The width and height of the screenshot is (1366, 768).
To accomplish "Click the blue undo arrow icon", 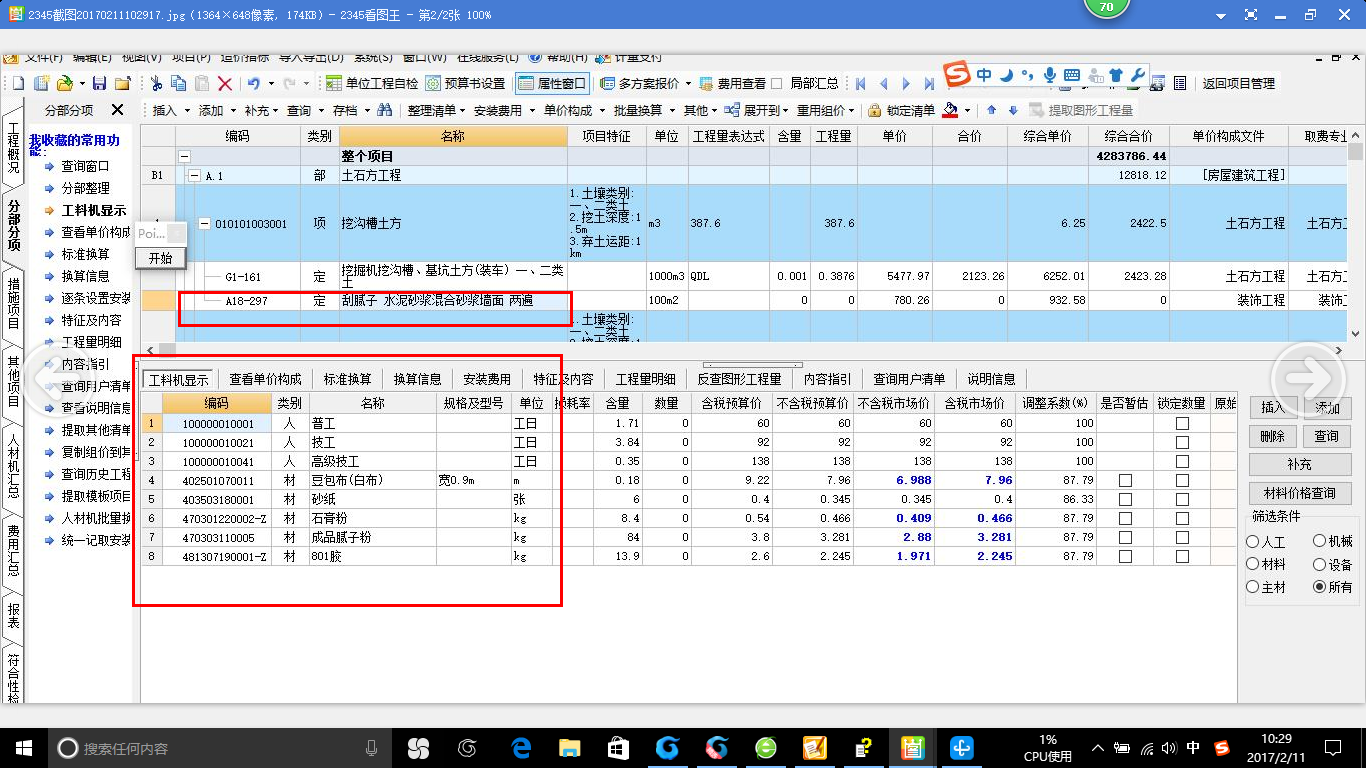I will click(x=254, y=84).
